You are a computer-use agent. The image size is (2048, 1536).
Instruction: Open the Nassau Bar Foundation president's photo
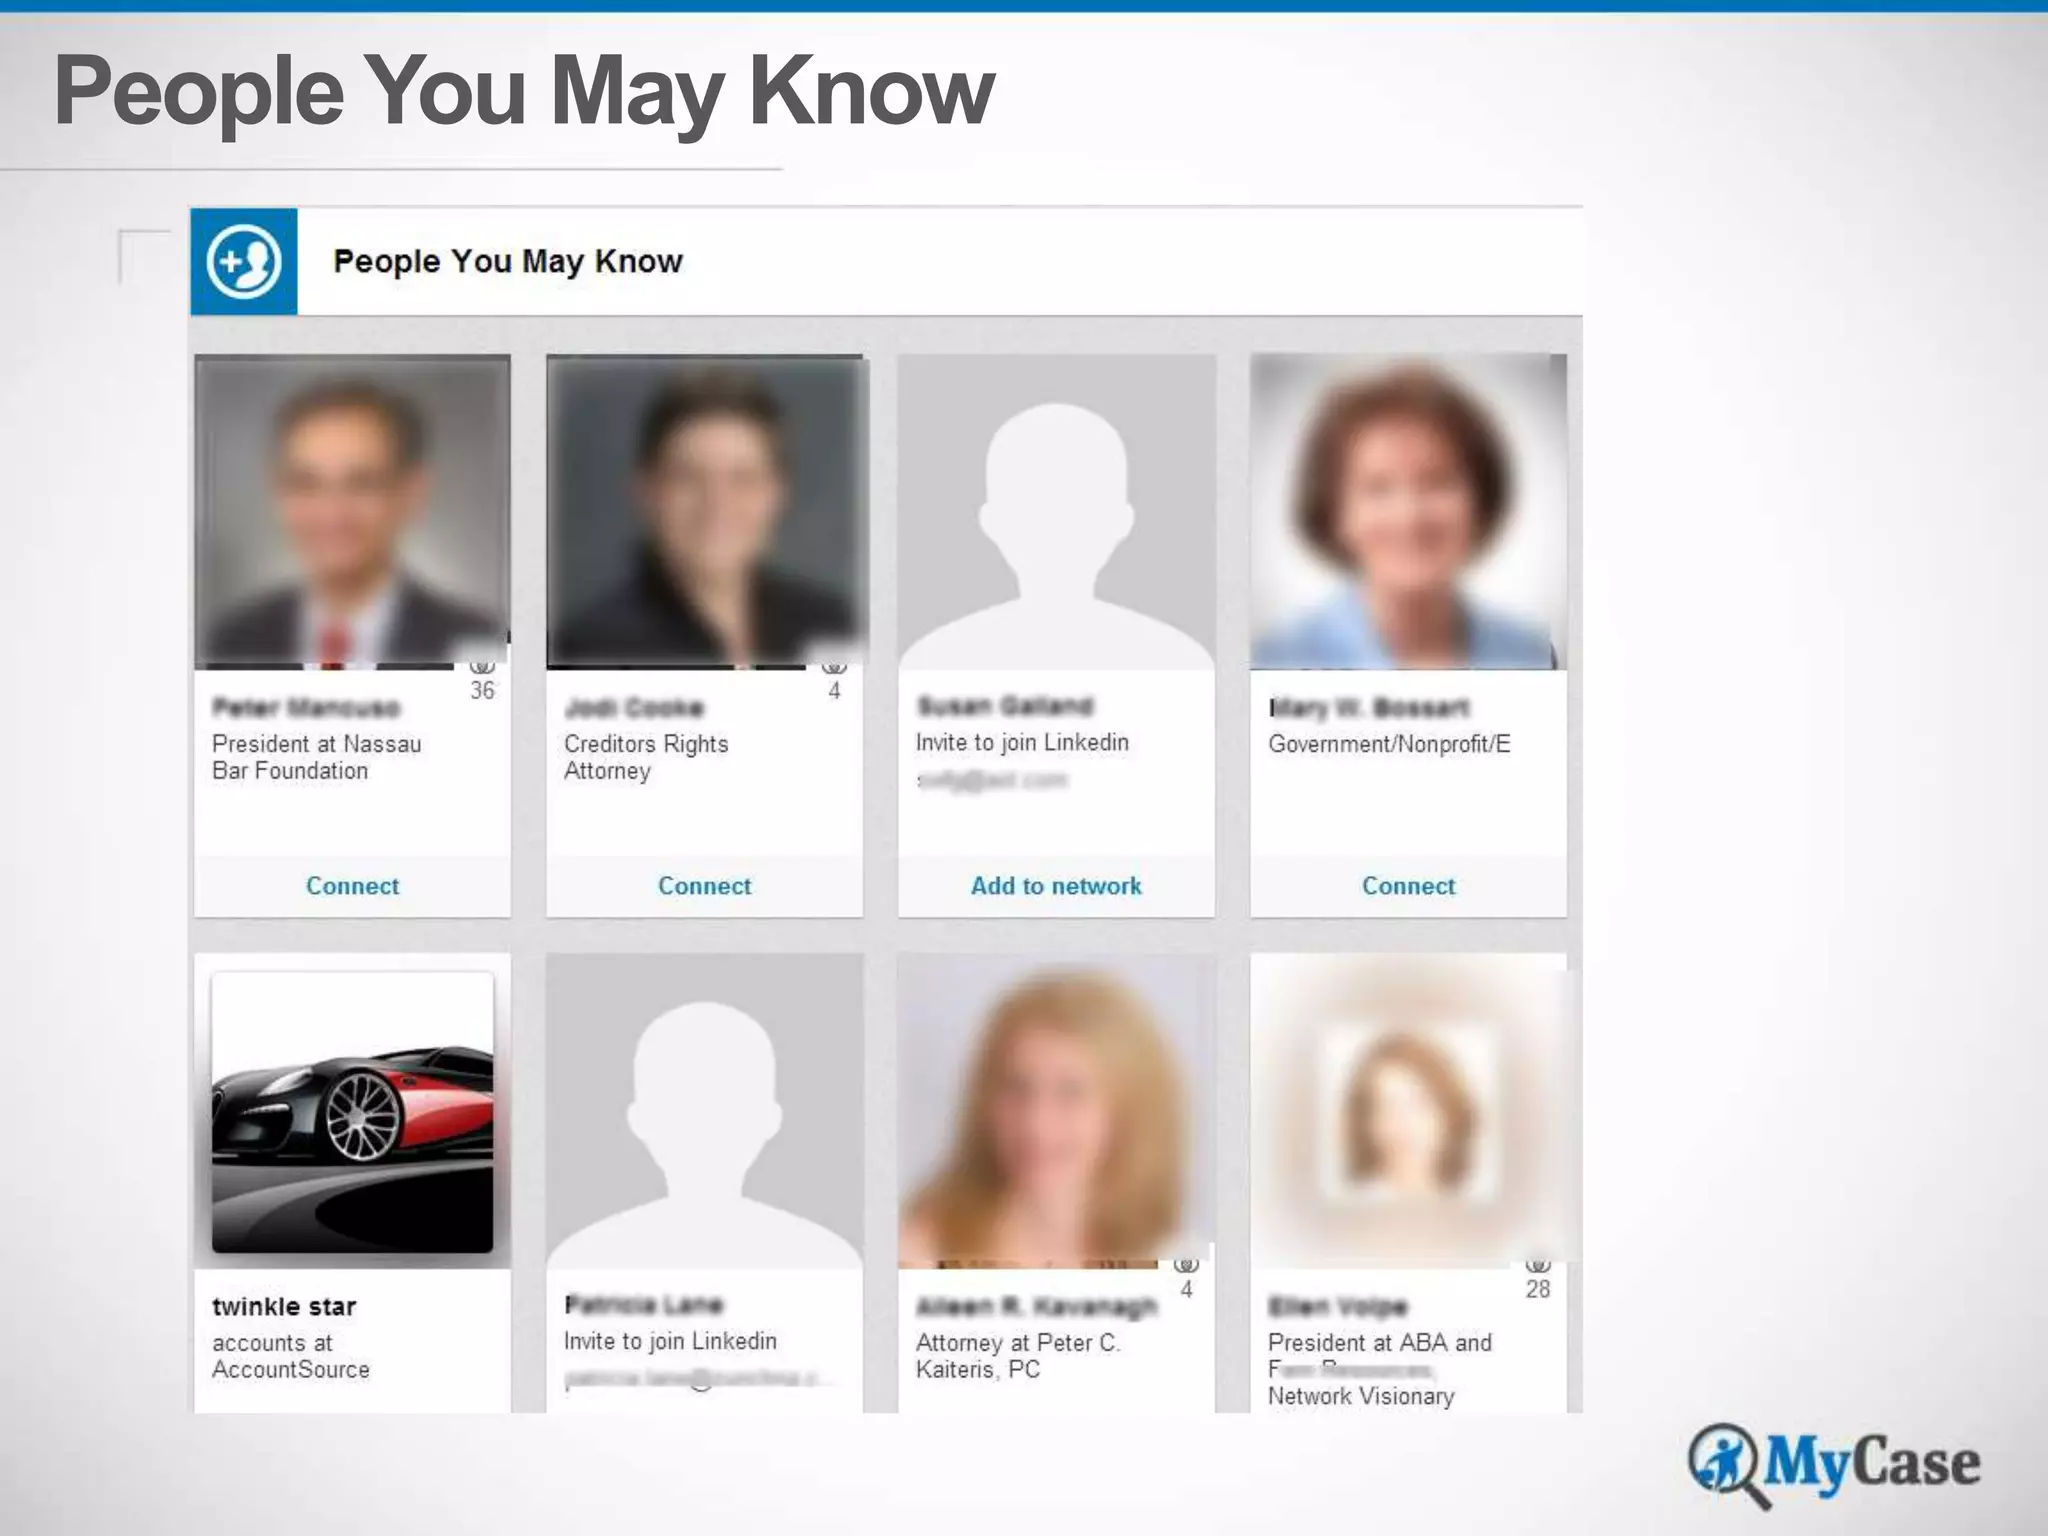pos(352,512)
